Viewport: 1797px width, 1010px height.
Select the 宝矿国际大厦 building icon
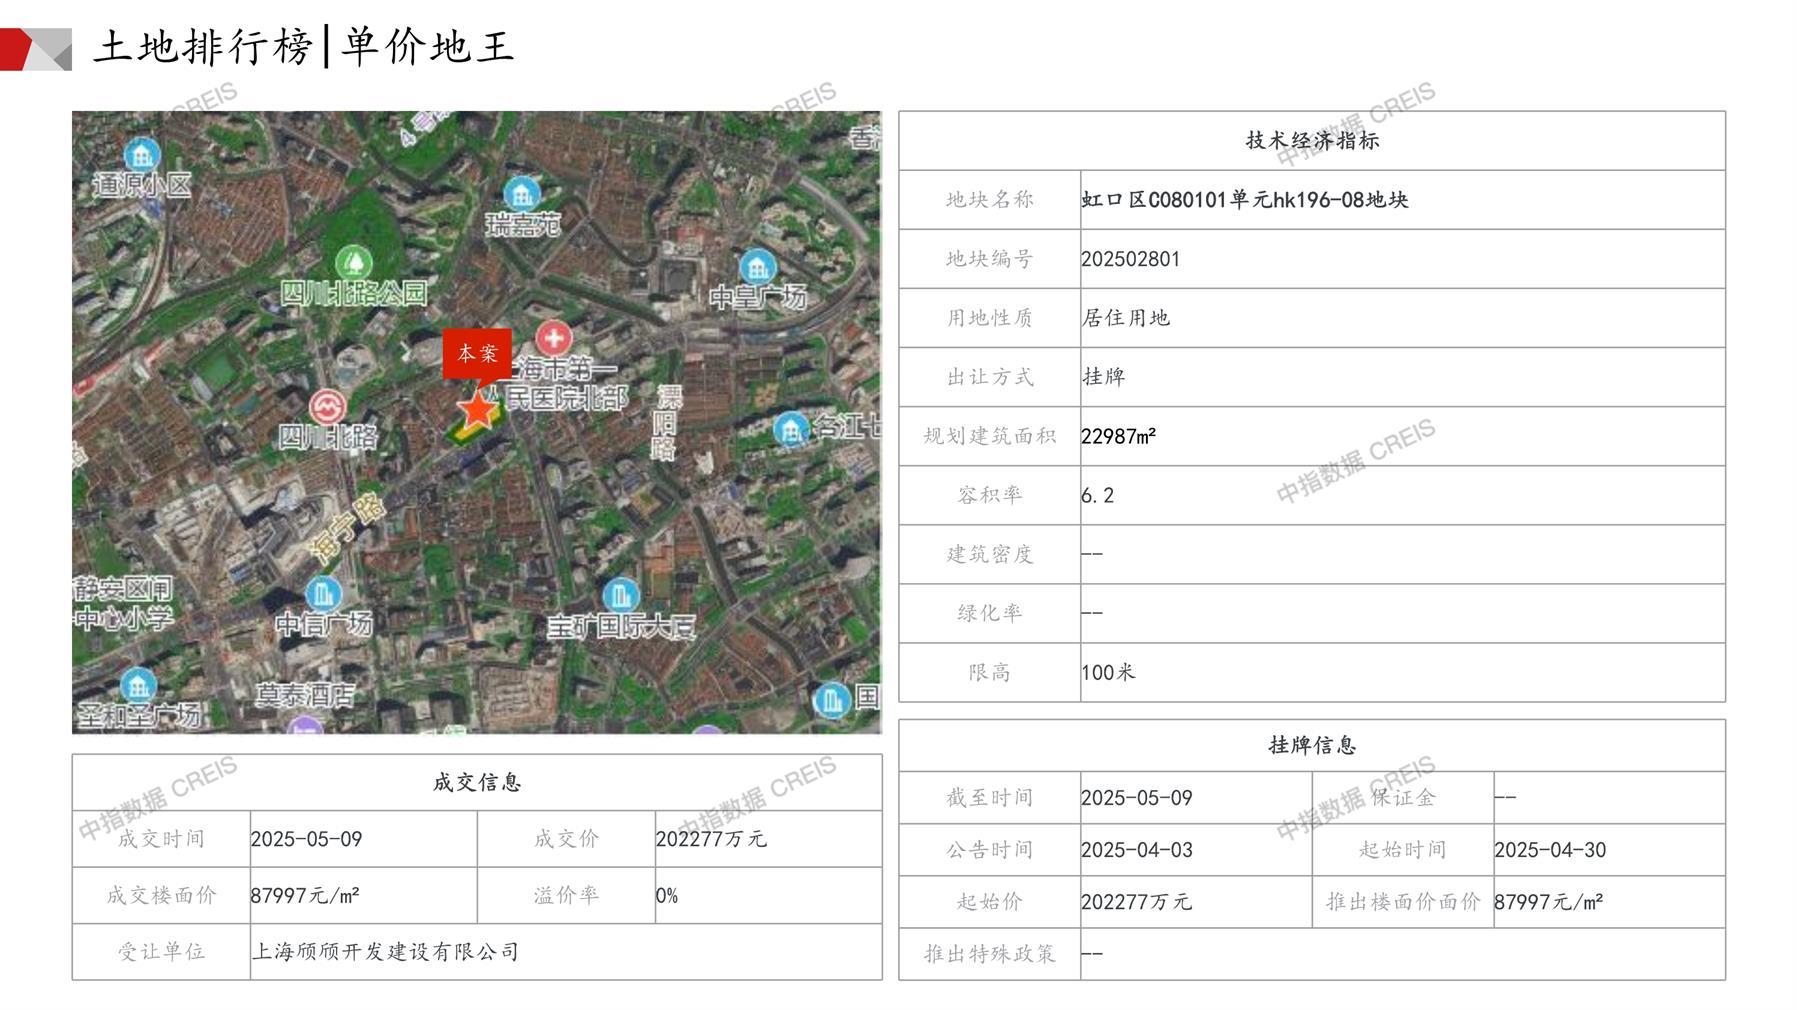pyautogui.click(x=620, y=596)
